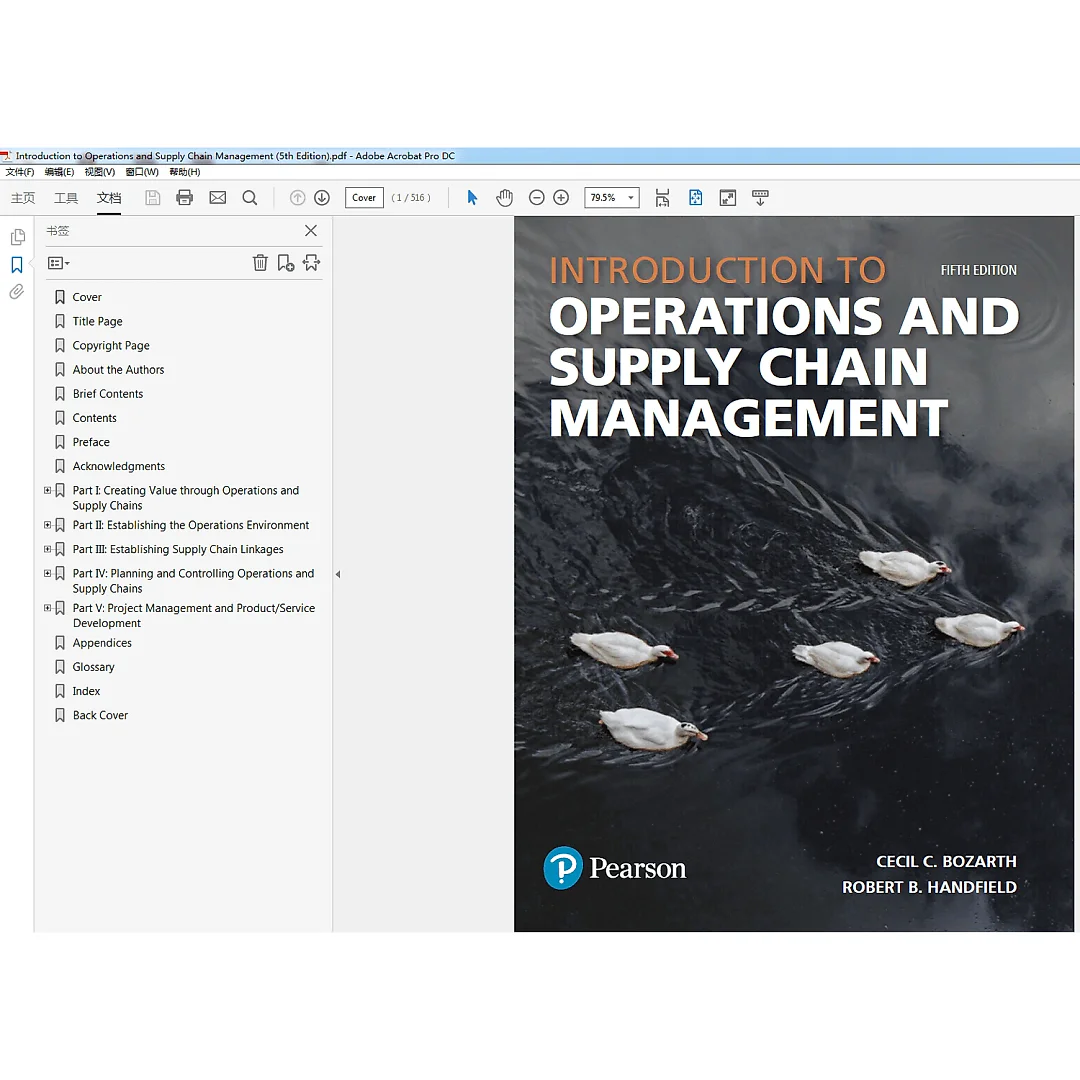Save the document with the floppy disk icon
Viewport: 1080px width, 1080px height.
click(x=153, y=198)
